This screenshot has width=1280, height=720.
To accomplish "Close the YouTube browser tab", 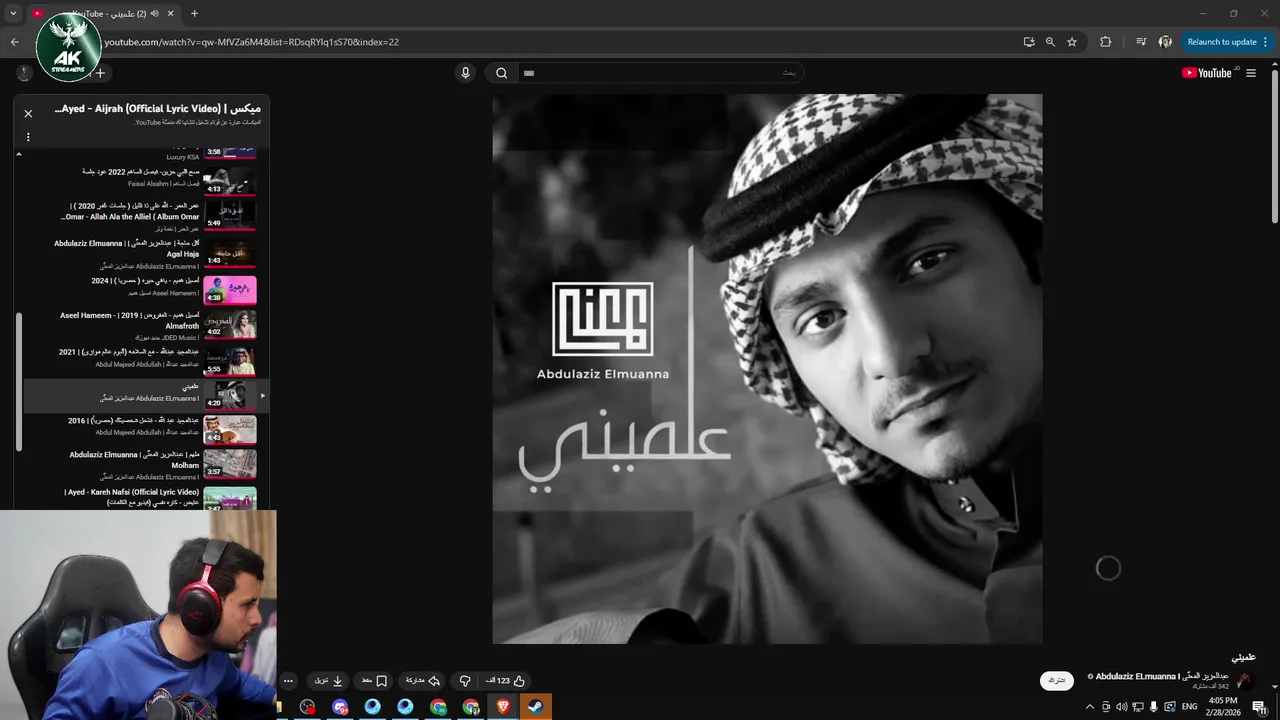I will point(170,14).
